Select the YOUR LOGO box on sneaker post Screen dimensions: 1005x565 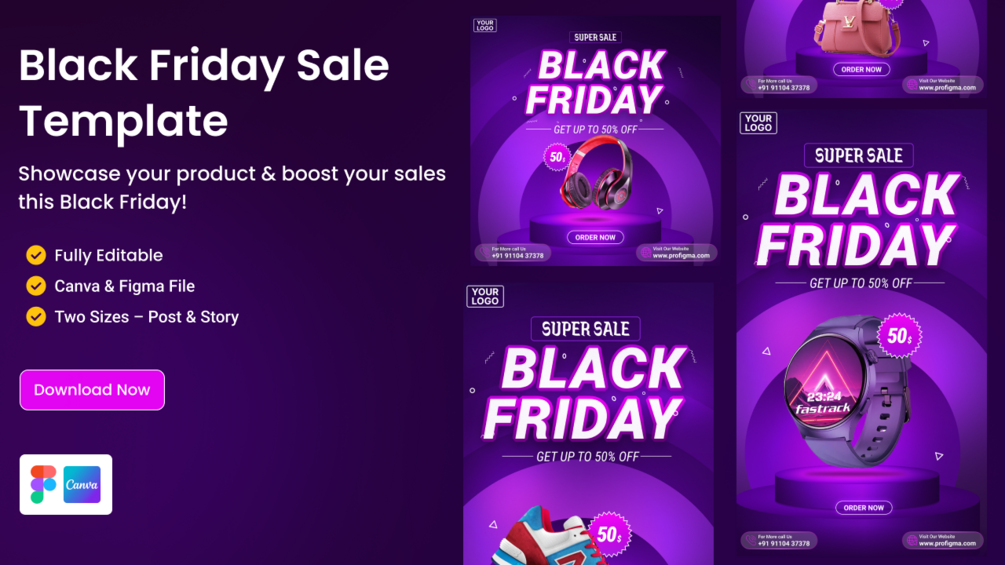485,297
